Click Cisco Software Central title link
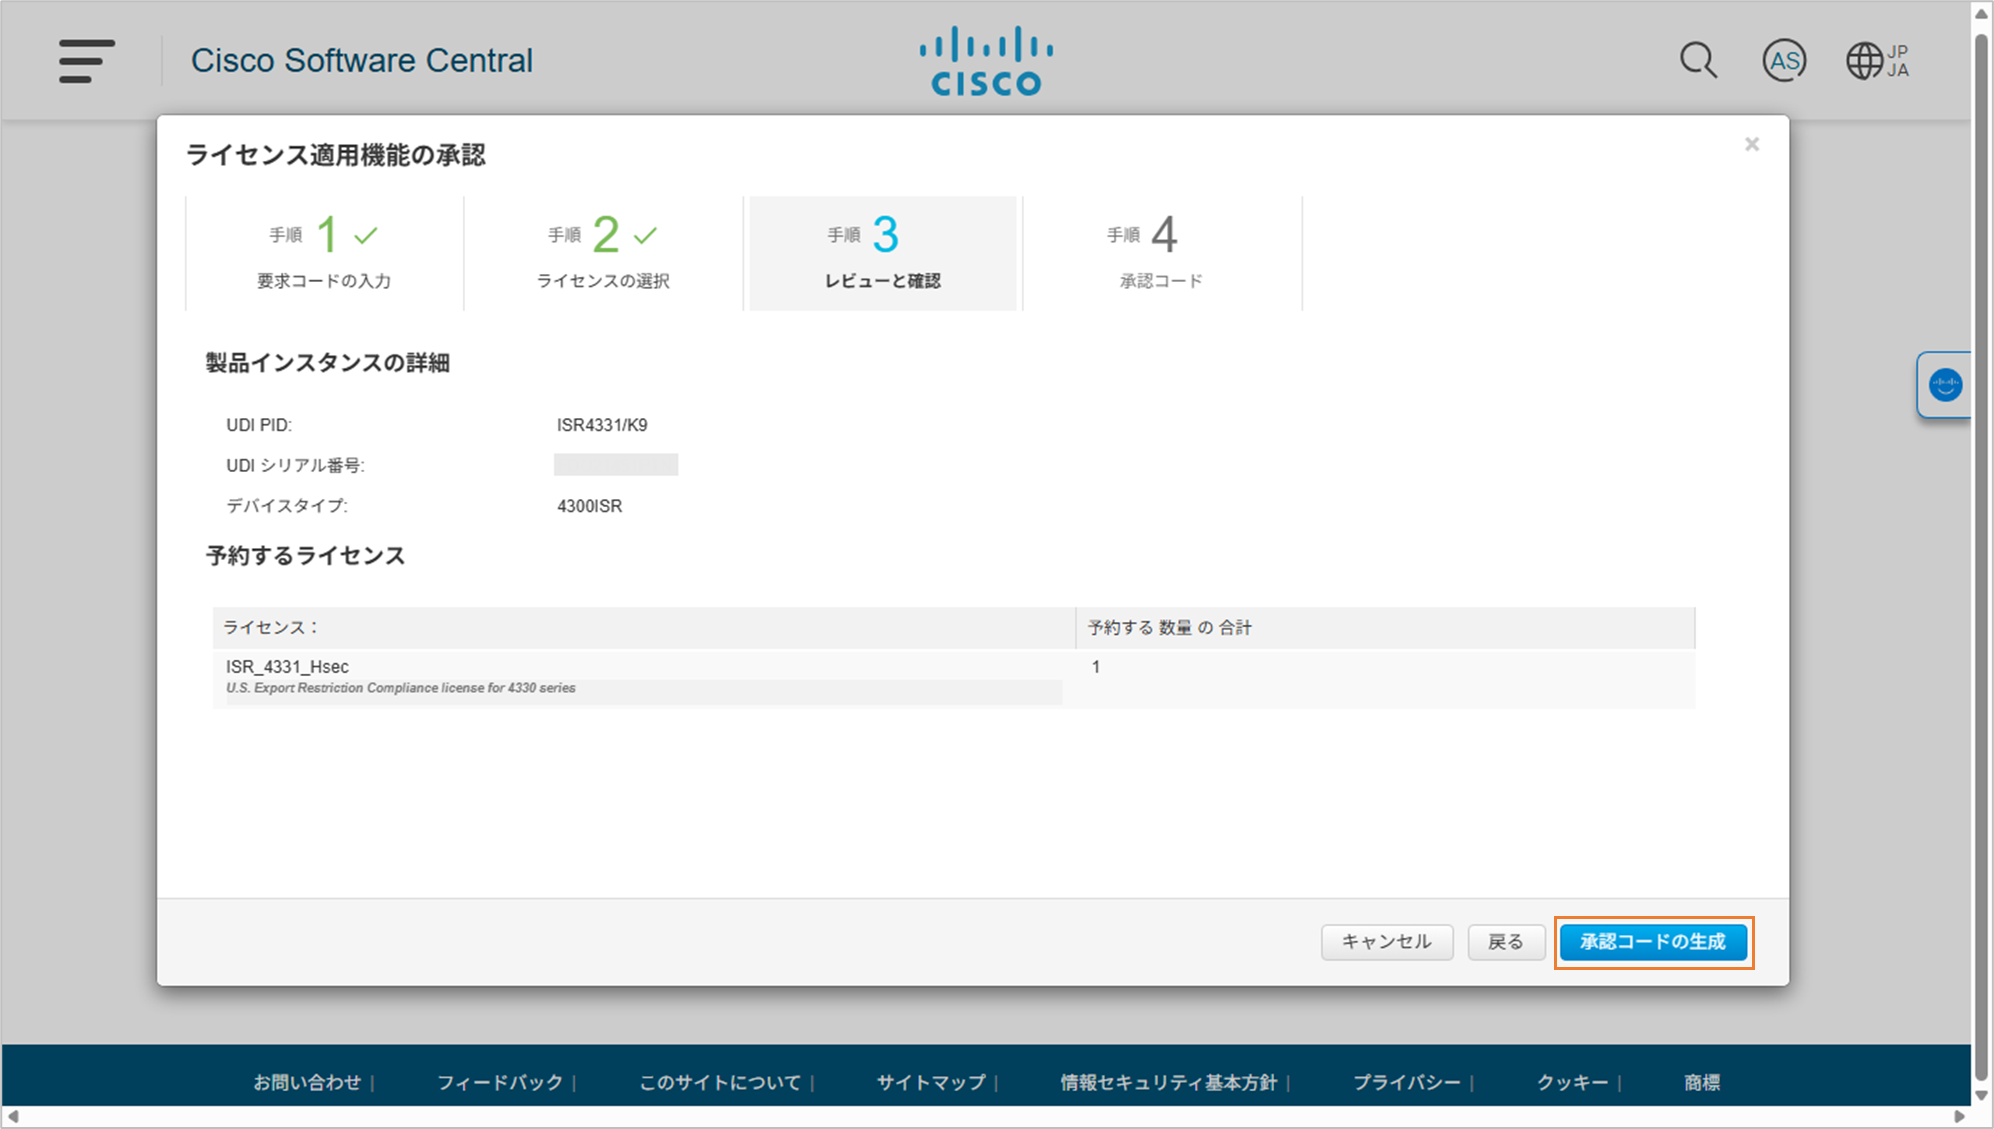Image resolution: width=1994 pixels, height=1129 pixels. (x=362, y=61)
